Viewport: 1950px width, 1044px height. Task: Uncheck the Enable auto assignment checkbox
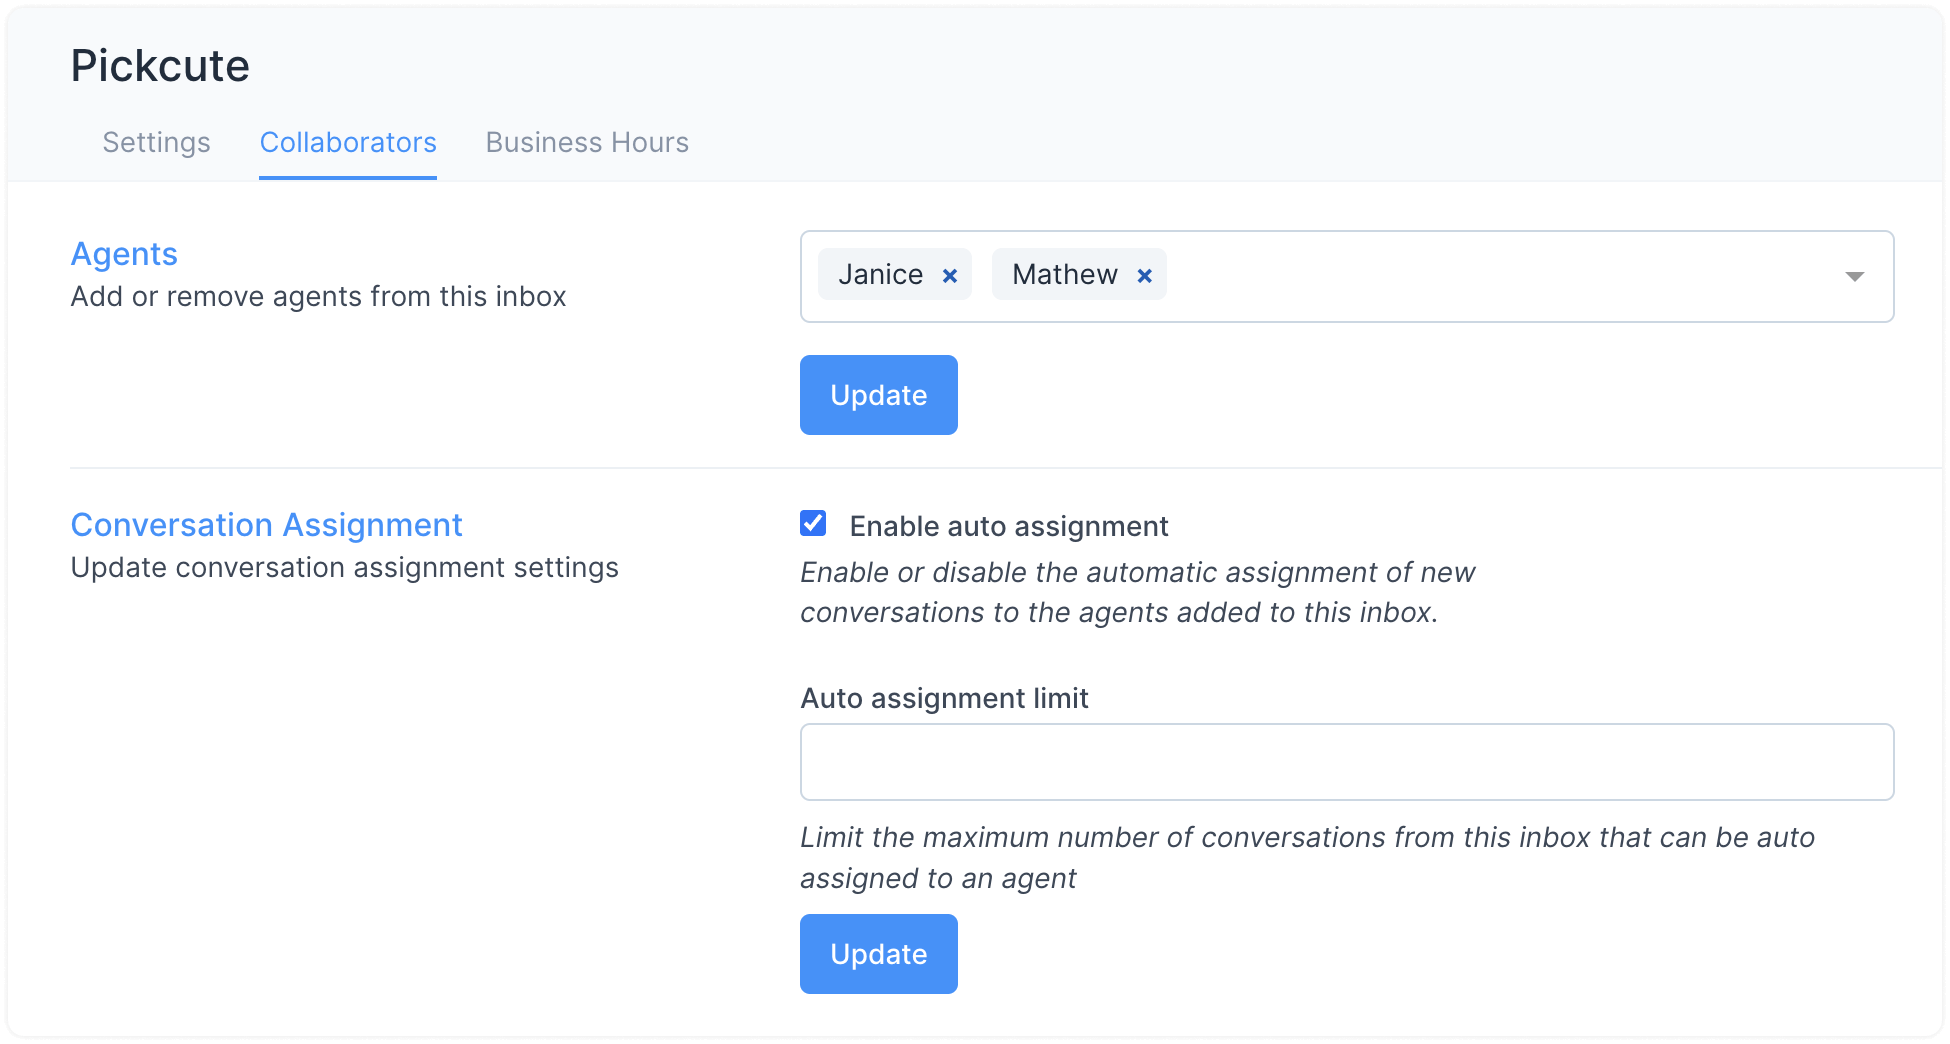(x=813, y=523)
